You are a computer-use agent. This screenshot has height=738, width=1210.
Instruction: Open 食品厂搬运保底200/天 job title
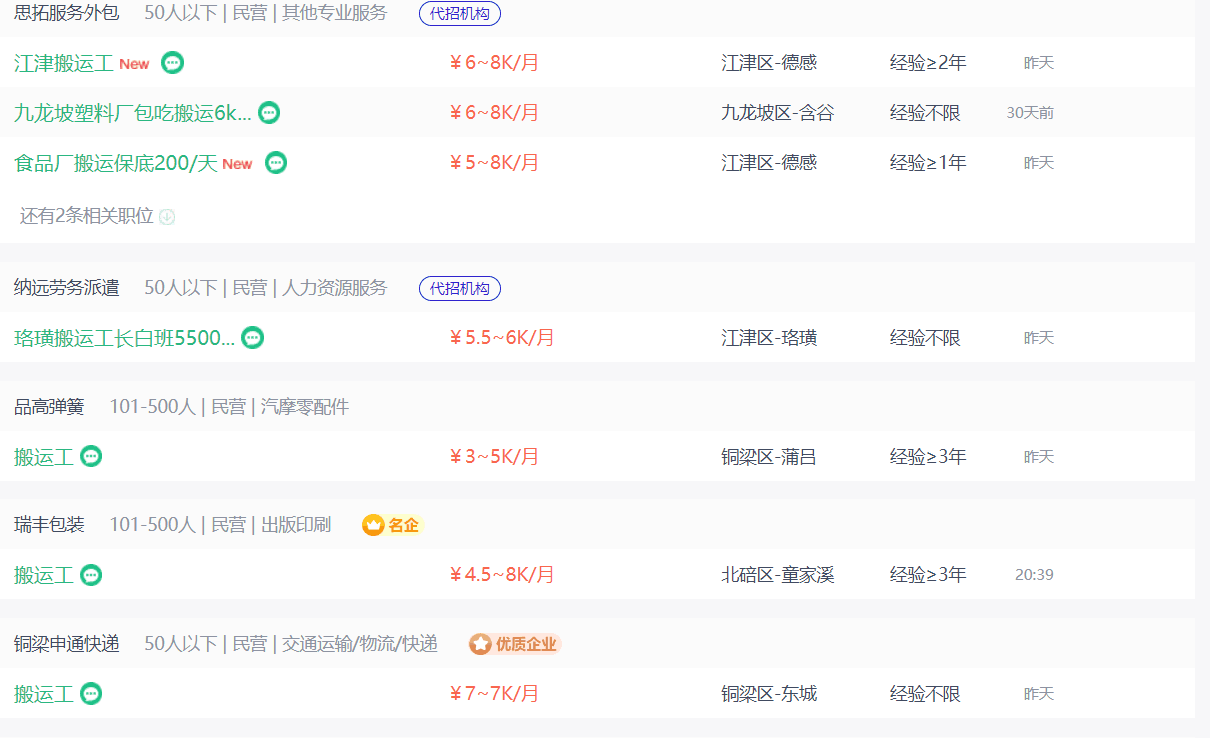(x=115, y=163)
